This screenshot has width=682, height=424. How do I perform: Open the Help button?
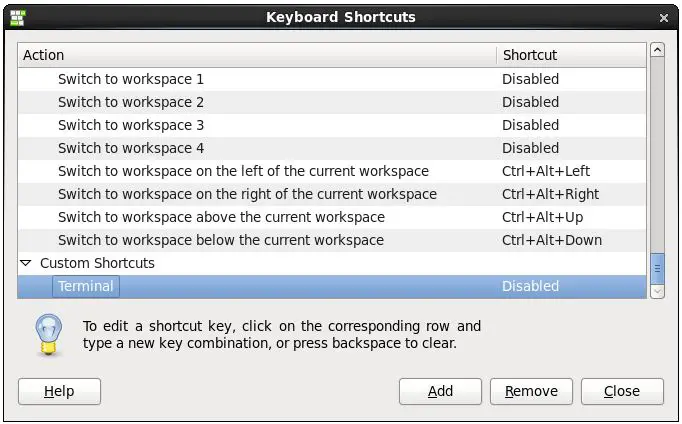pyautogui.click(x=59, y=391)
